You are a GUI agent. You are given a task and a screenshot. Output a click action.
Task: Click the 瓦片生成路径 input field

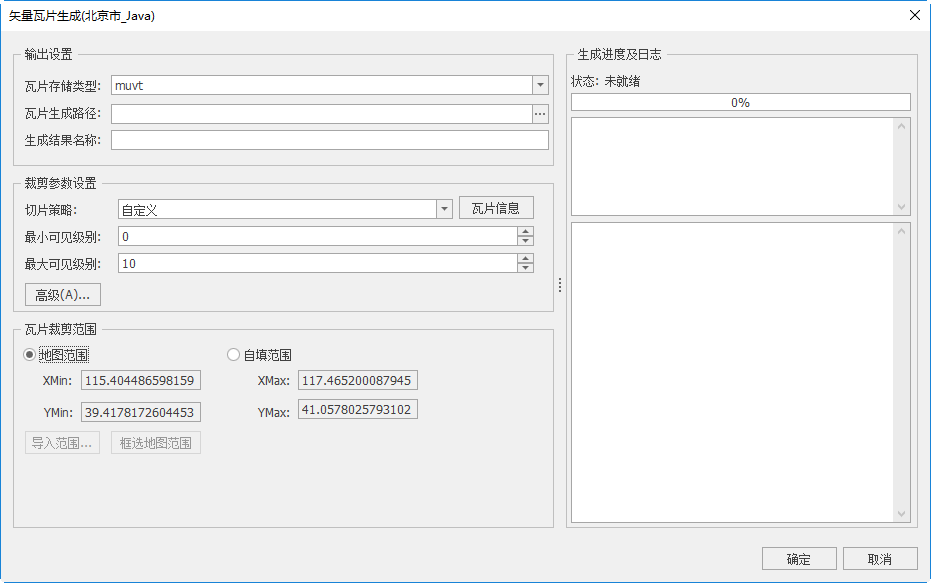pyautogui.click(x=321, y=114)
